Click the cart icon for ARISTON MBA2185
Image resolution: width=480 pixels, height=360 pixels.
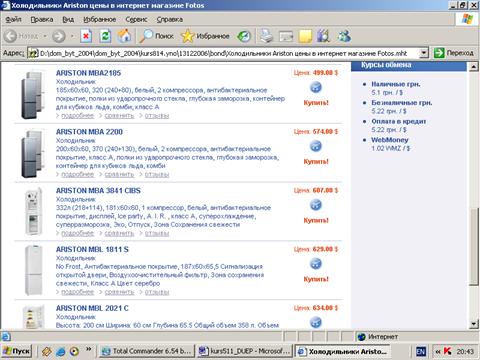tap(316, 87)
